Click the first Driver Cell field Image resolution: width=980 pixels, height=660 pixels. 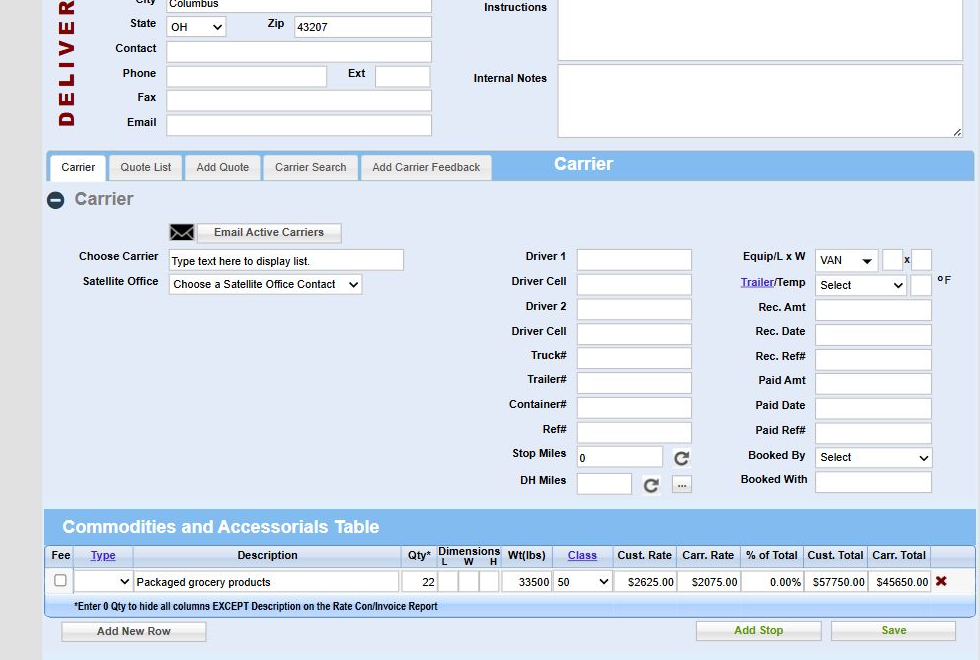pyautogui.click(x=634, y=285)
